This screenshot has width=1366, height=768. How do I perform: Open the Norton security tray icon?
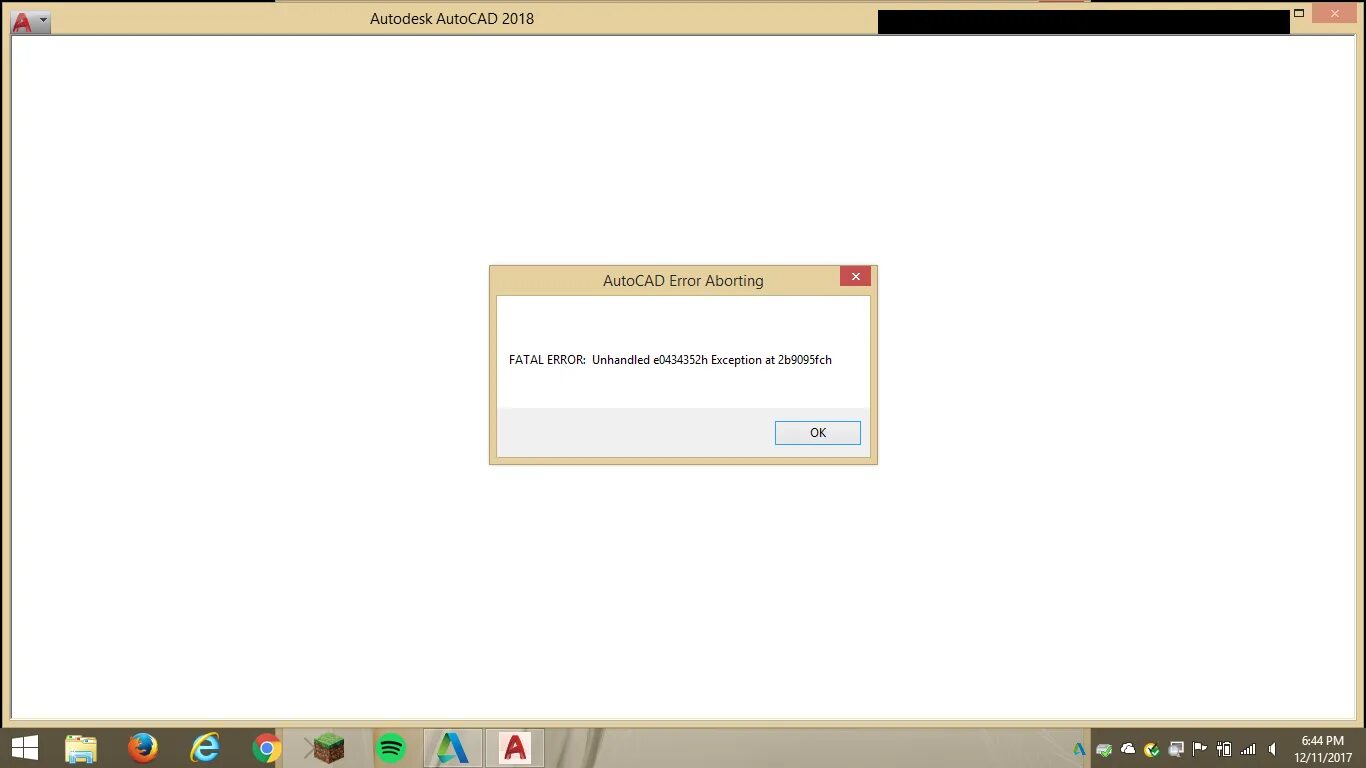click(1152, 749)
